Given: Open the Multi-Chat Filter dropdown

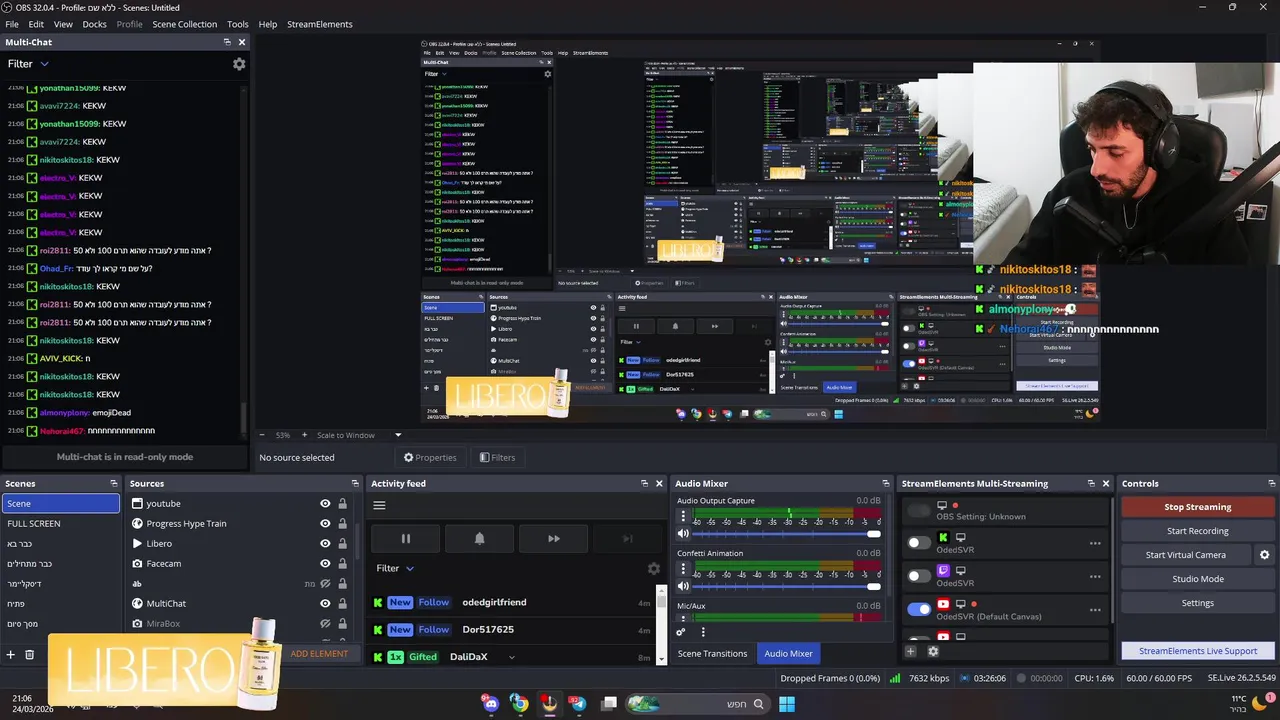Looking at the screenshot, I should click(x=28, y=64).
